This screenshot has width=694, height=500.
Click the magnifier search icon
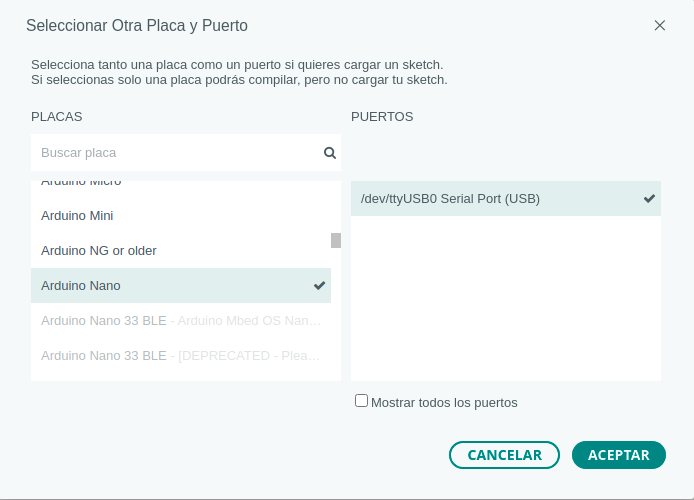click(x=330, y=153)
